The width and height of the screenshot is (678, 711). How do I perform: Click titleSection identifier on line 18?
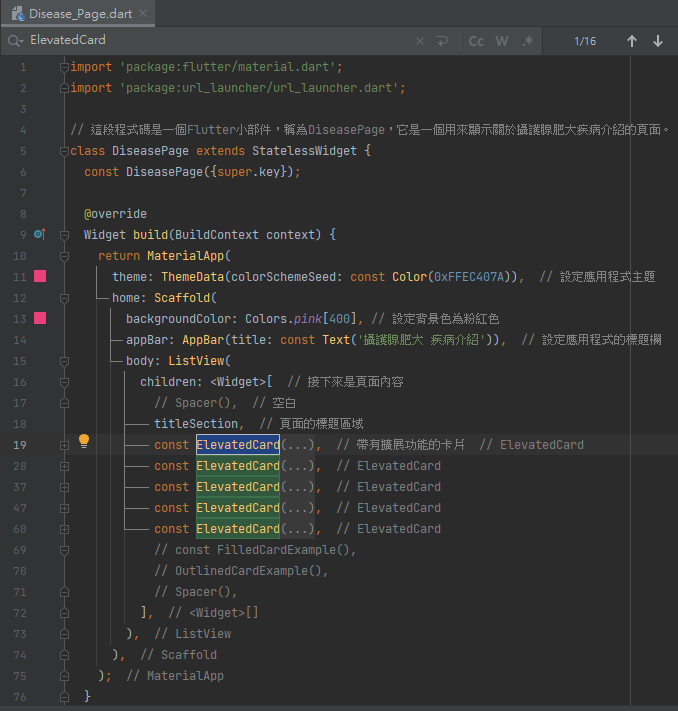click(196, 424)
